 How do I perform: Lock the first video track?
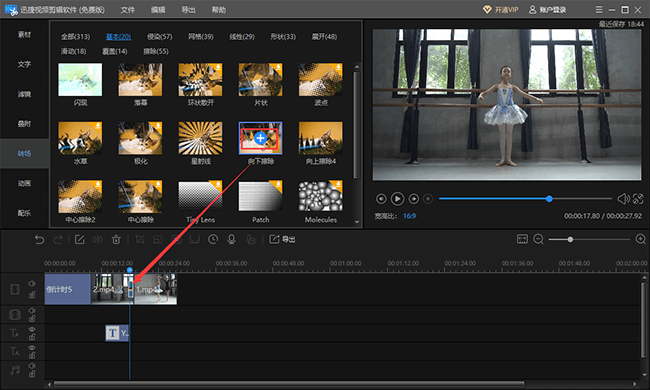pyautogui.click(x=32, y=295)
